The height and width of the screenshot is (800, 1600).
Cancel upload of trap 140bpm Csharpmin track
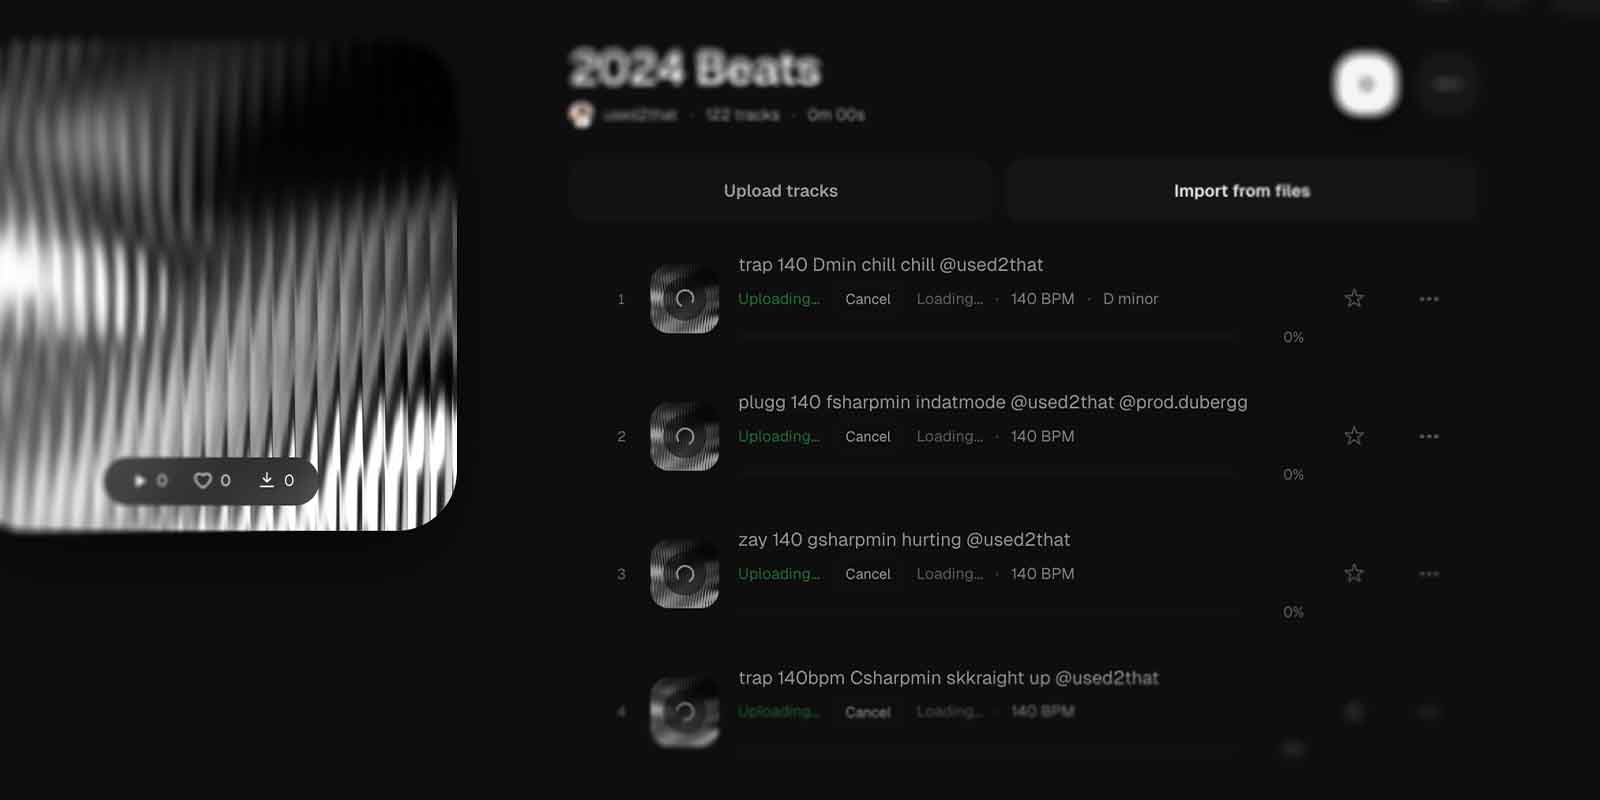[867, 712]
